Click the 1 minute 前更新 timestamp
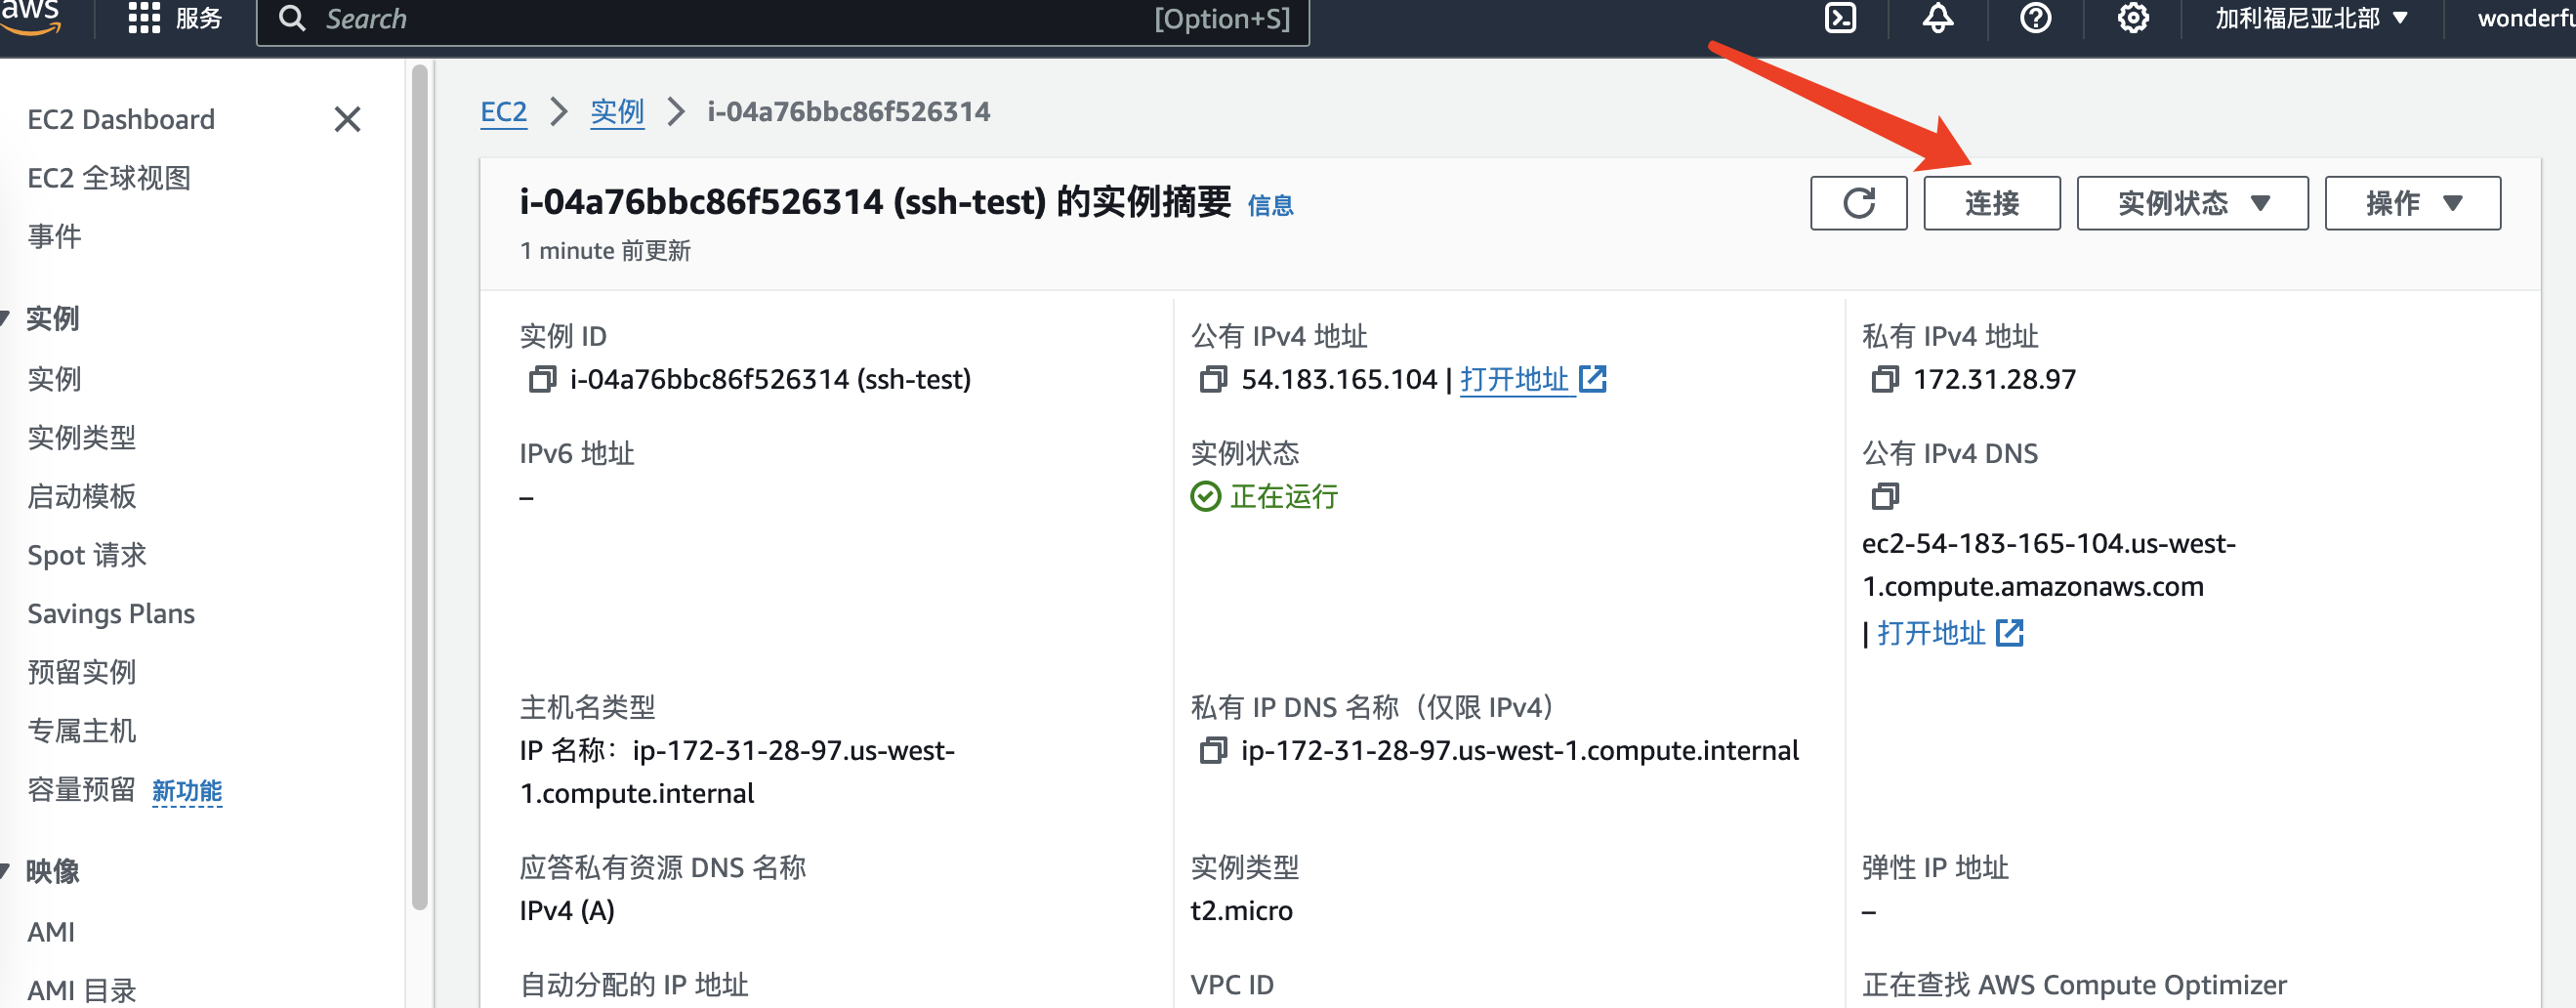The width and height of the screenshot is (2576, 1008). tap(605, 251)
